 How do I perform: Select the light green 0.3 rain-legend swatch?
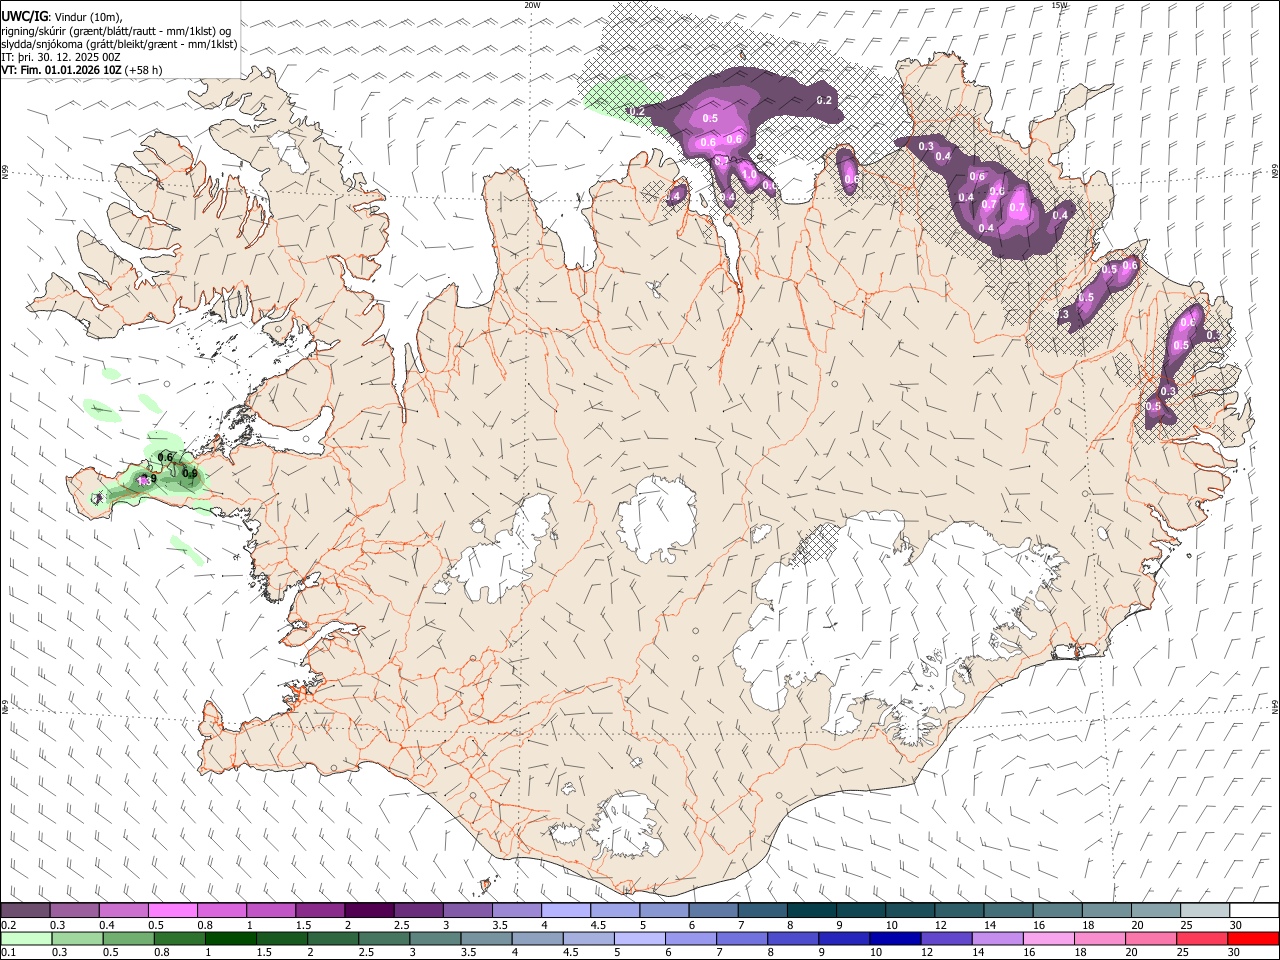point(77,938)
